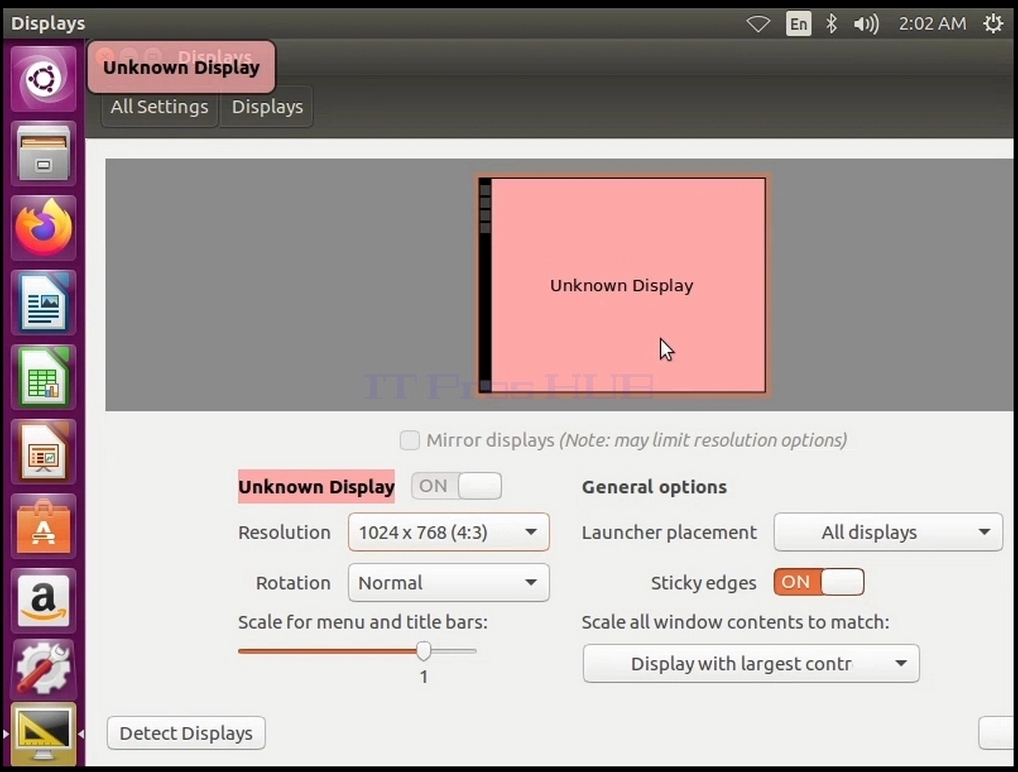Viewport: 1018px width, 772px height.
Task: Launch LibreOffice Writer
Action: (x=43, y=303)
